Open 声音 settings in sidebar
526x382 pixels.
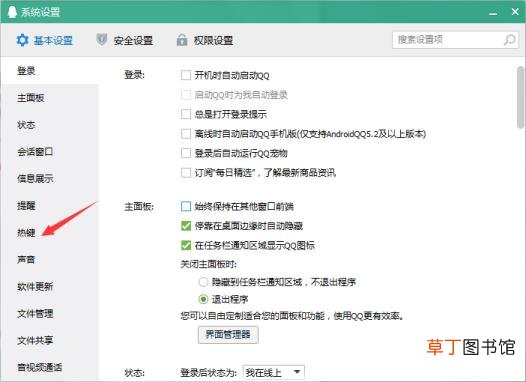(x=50, y=259)
